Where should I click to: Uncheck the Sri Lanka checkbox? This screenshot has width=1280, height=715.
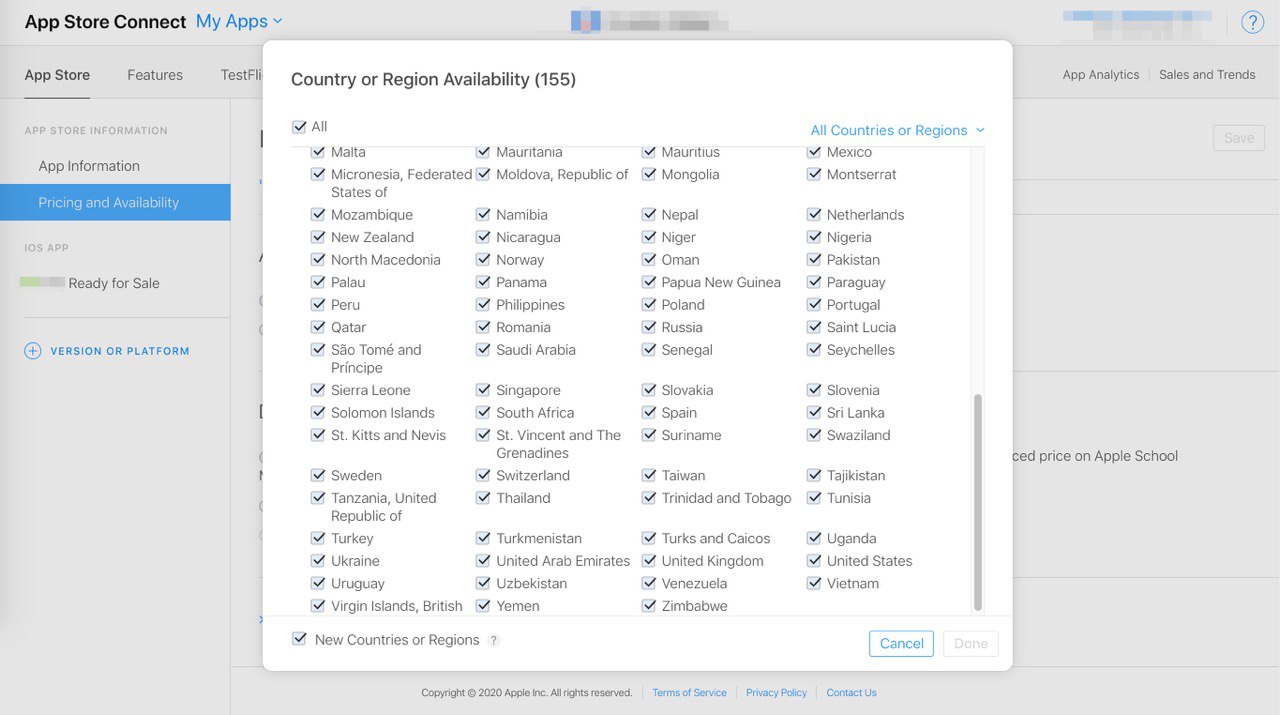[x=814, y=412]
